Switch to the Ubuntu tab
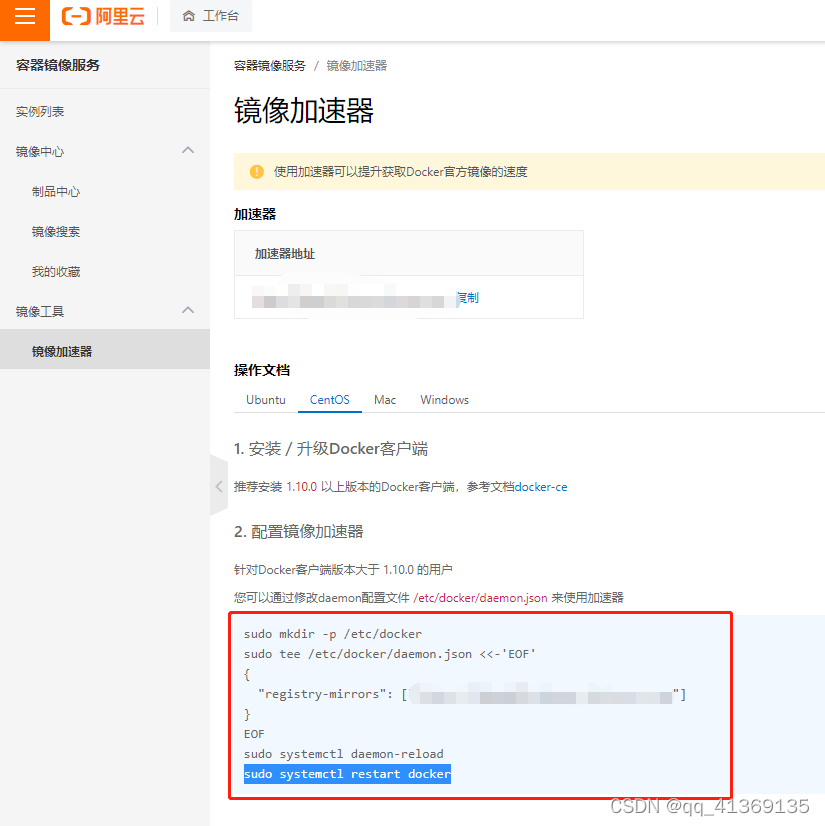The height and width of the screenshot is (826, 825). click(266, 400)
